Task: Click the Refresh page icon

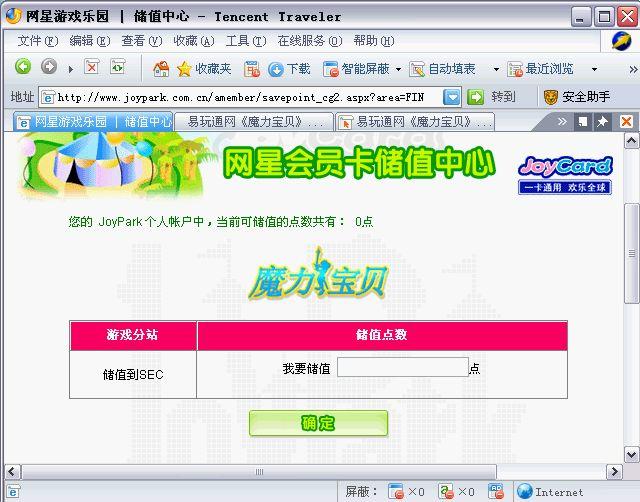Action: point(118,67)
